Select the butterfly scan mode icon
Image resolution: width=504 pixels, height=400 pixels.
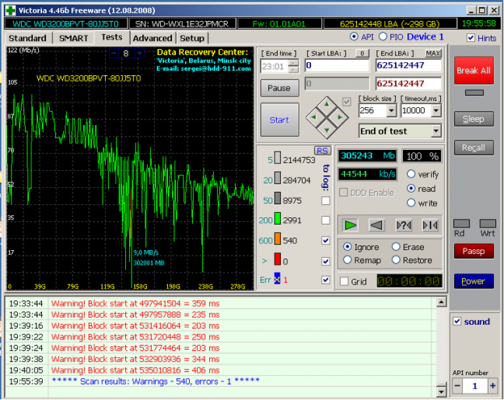(x=430, y=225)
